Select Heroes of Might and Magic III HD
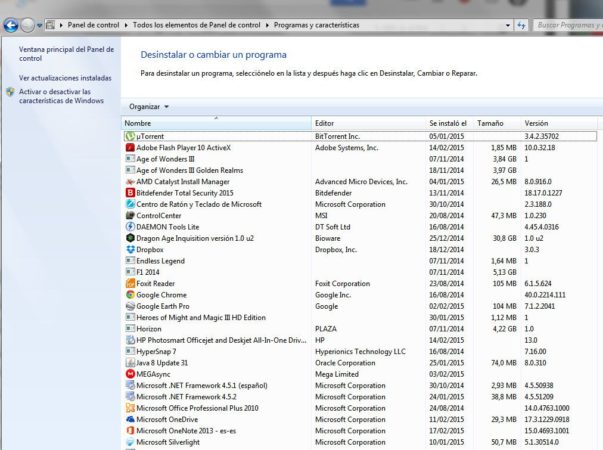The height and width of the screenshot is (450, 603). click(360, 318)
